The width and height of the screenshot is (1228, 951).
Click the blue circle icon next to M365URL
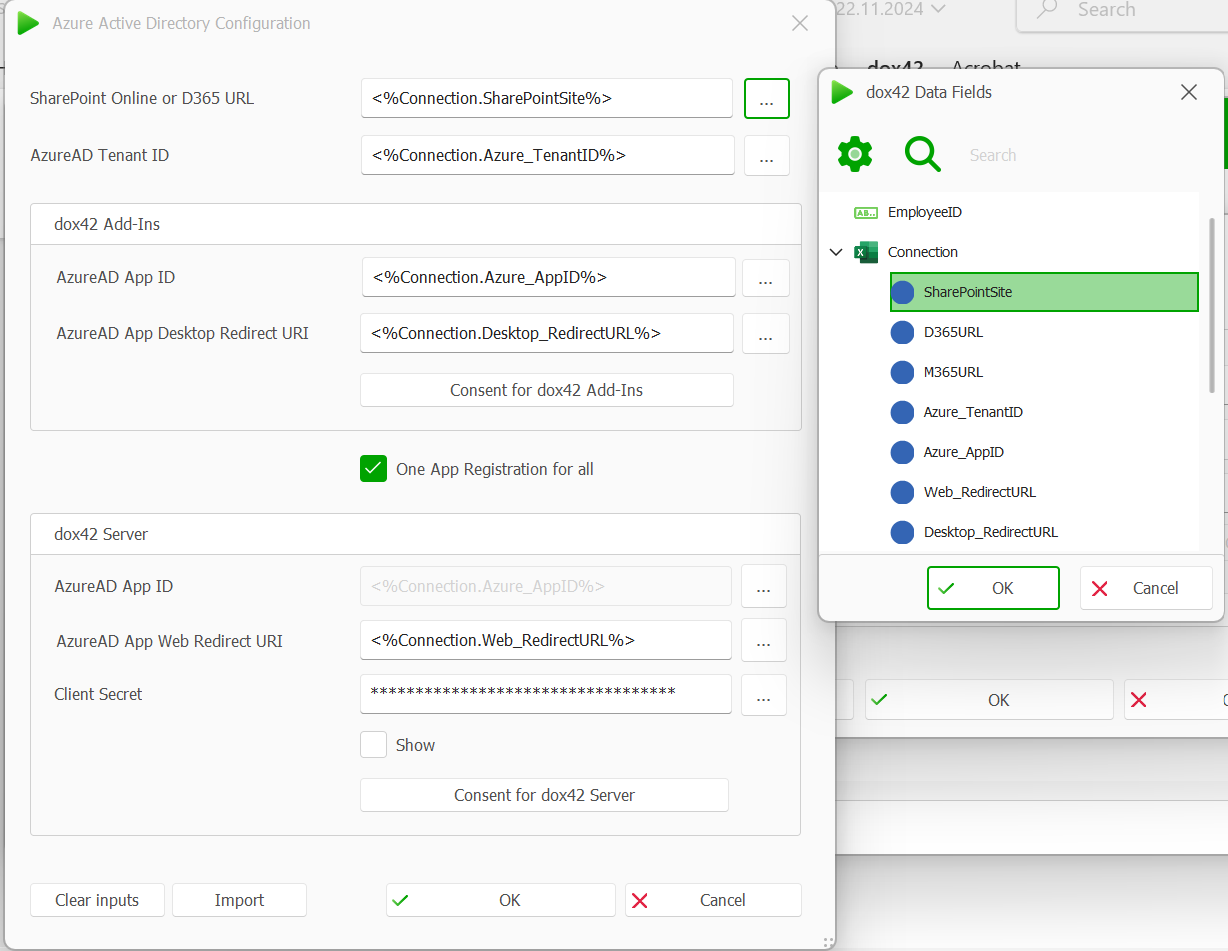903,372
